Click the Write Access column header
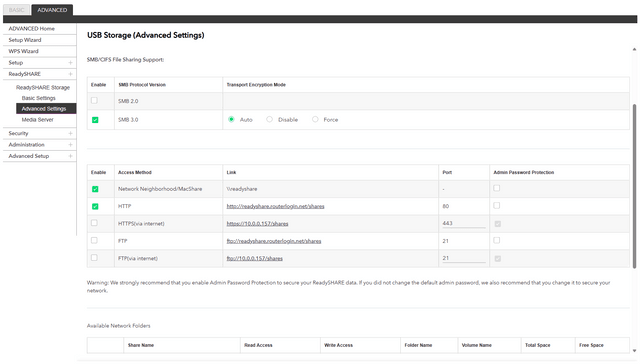 coord(338,345)
